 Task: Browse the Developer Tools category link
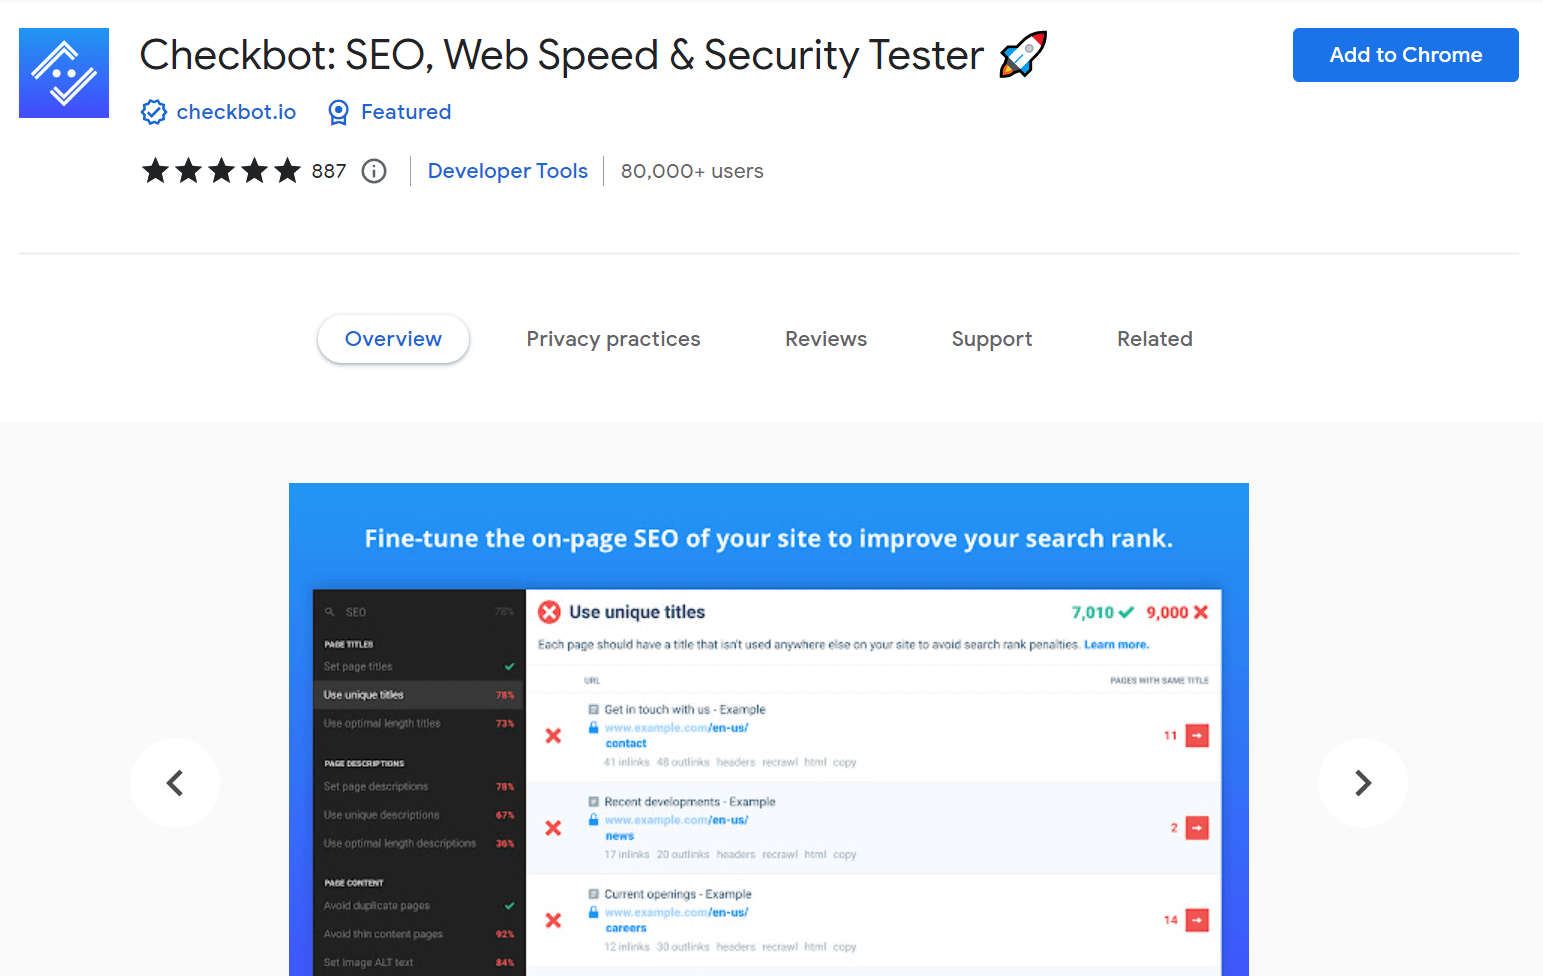[508, 171]
